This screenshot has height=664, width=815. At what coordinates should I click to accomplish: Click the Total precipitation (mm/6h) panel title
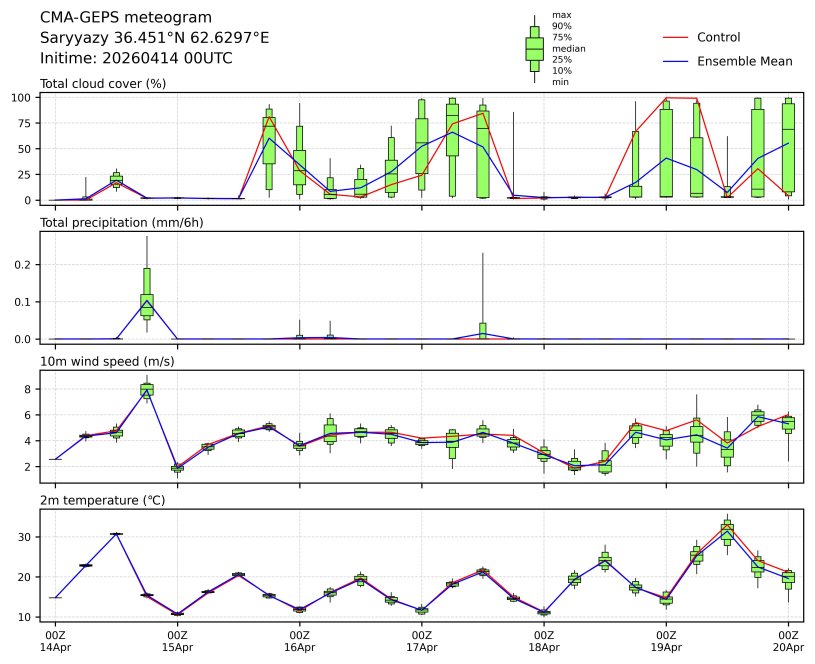point(121,222)
